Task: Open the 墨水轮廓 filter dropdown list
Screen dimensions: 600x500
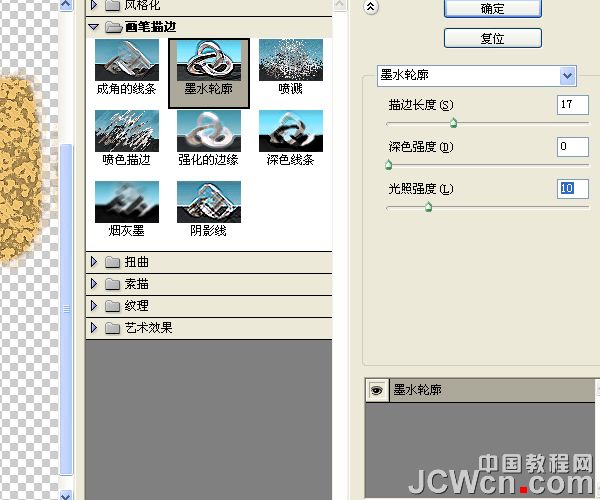Action: (x=569, y=76)
